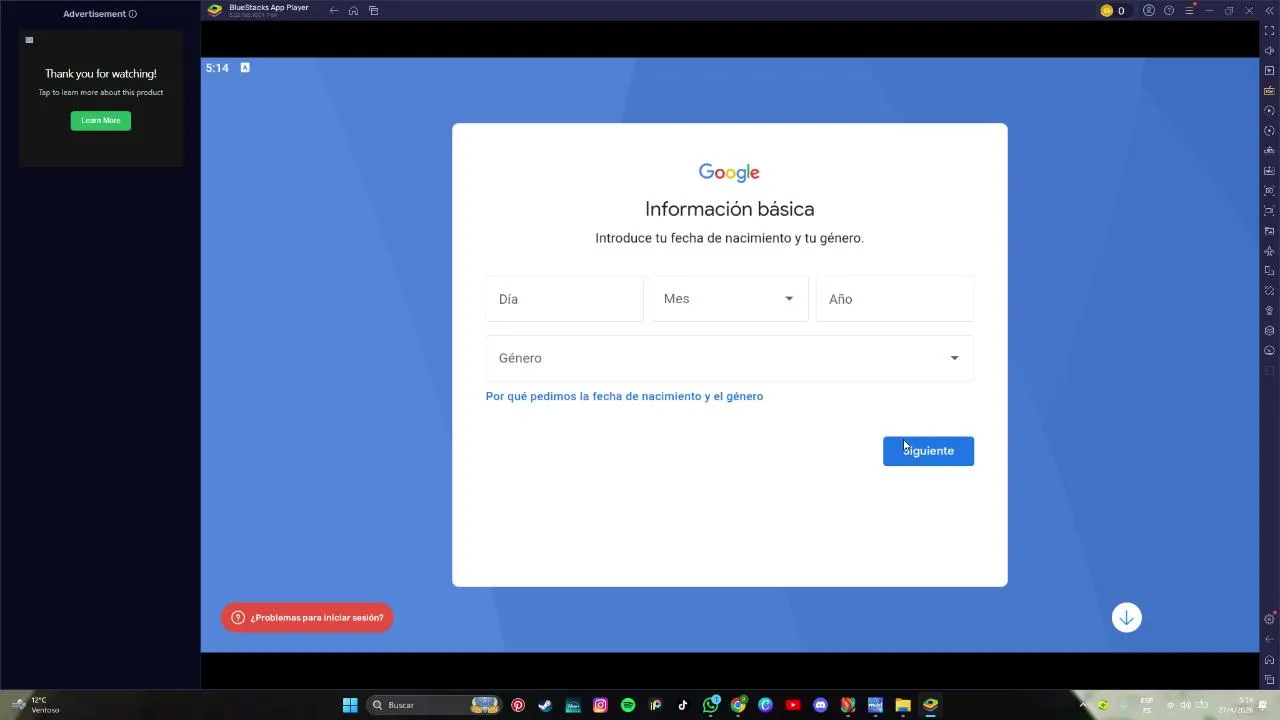Expand the Género dropdown
This screenshot has height=720, width=1280.
click(x=729, y=358)
